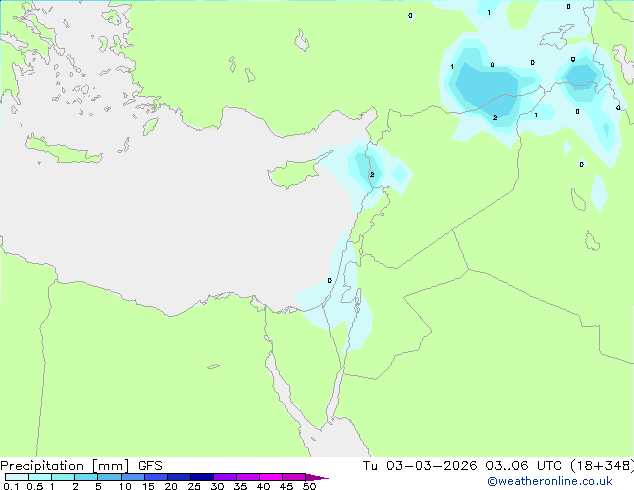Select the forecast date 'Tu 03-03-2026'
634x490 pixels.
420,466
